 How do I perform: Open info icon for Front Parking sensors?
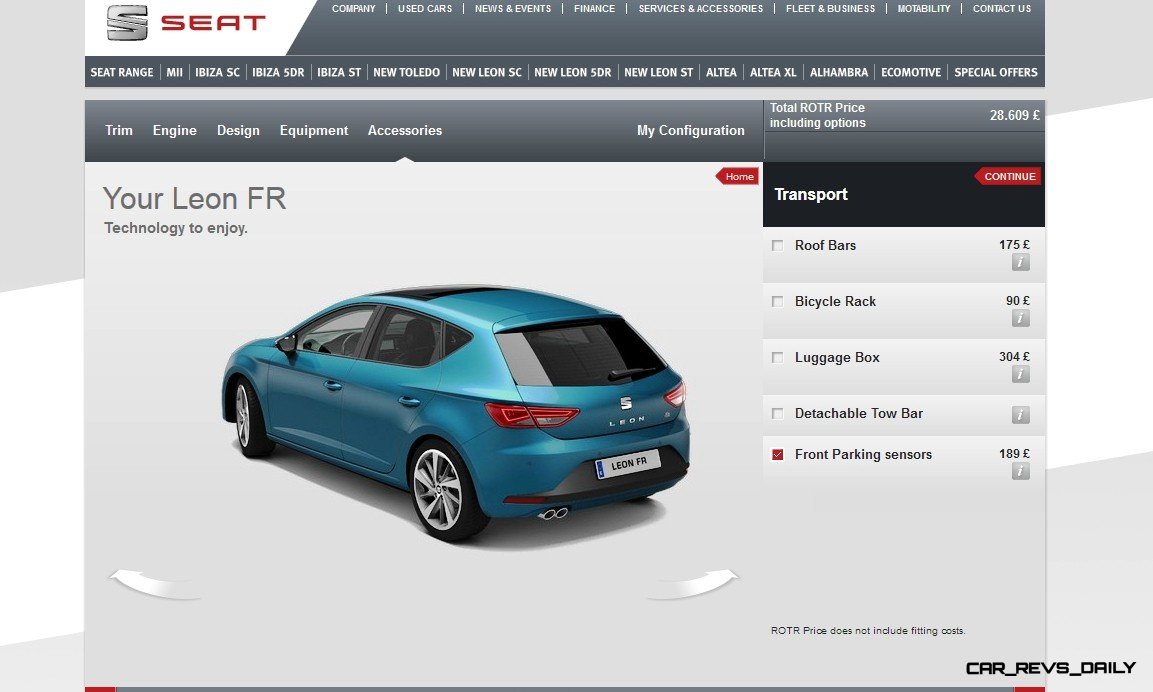[1020, 471]
